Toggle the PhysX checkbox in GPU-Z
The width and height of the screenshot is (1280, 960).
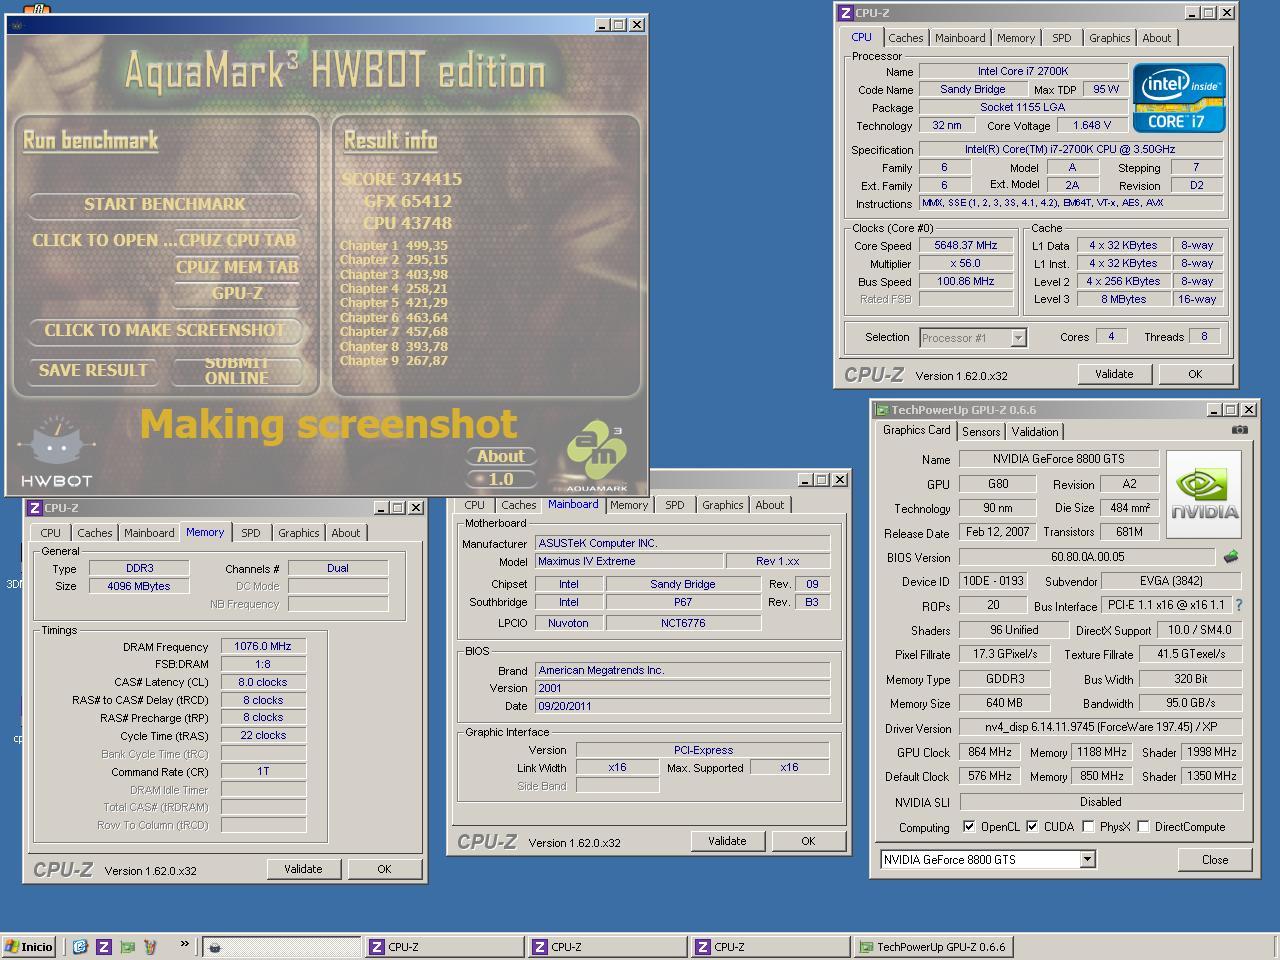tap(1088, 827)
